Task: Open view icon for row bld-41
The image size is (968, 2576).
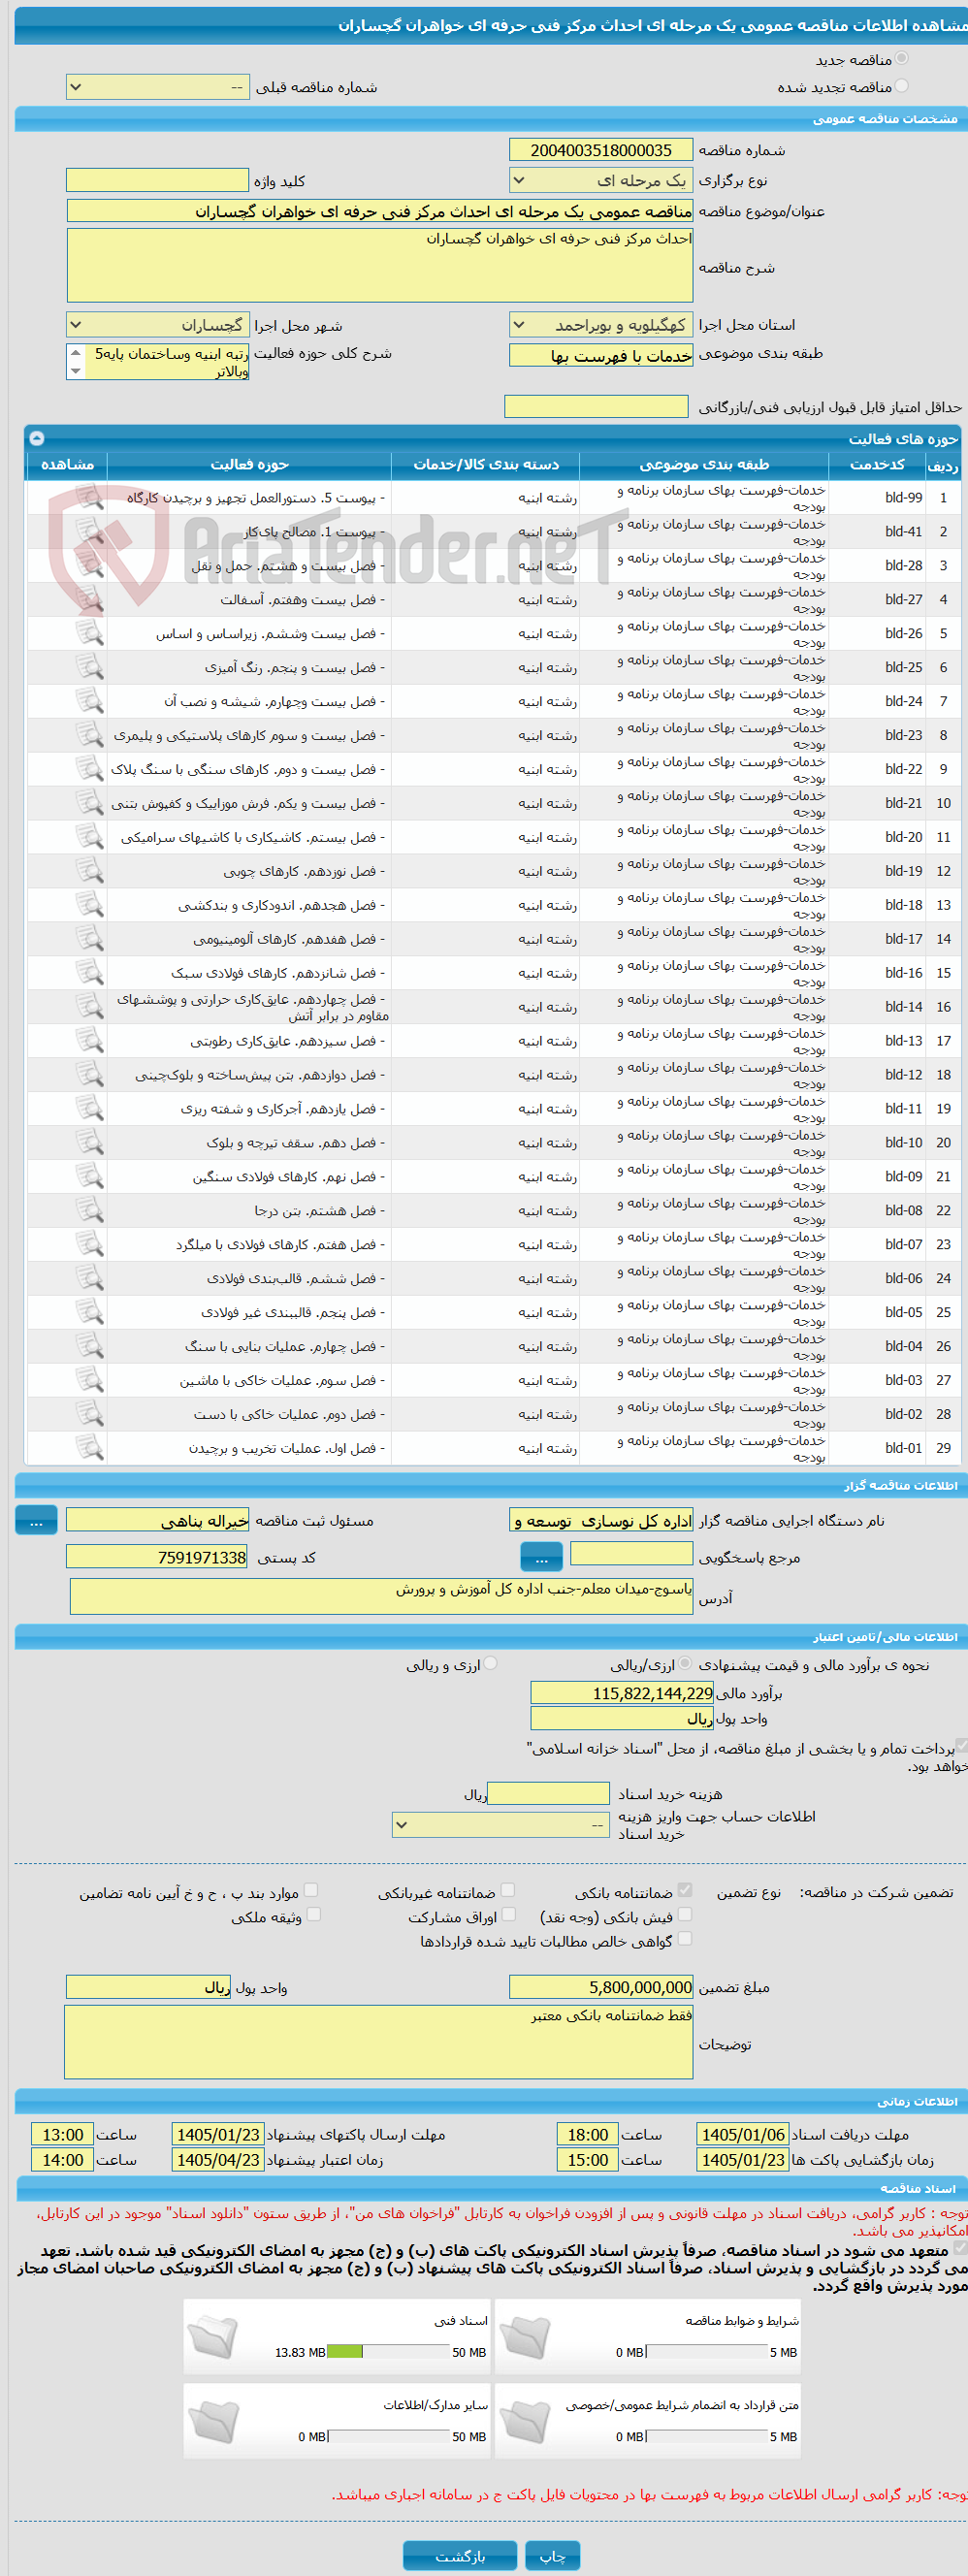Action: click(90, 531)
